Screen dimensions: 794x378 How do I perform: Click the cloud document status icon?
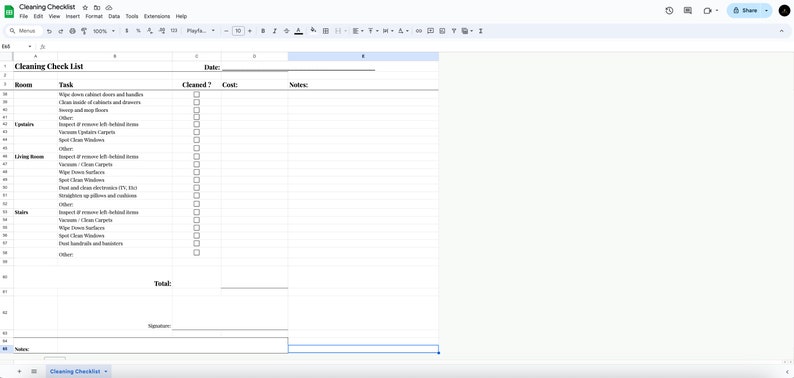109,8
